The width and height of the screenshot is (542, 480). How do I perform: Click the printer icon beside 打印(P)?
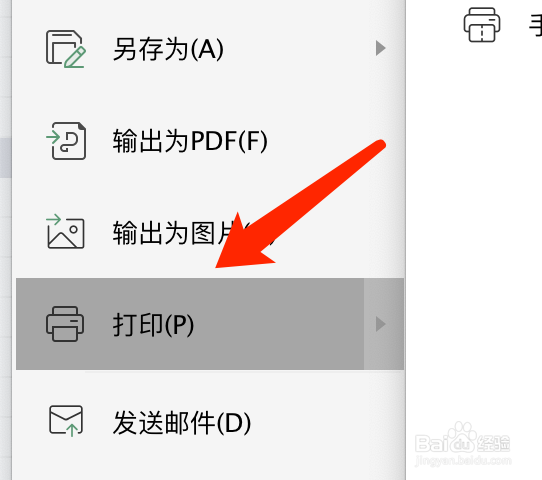tap(65, 324)
